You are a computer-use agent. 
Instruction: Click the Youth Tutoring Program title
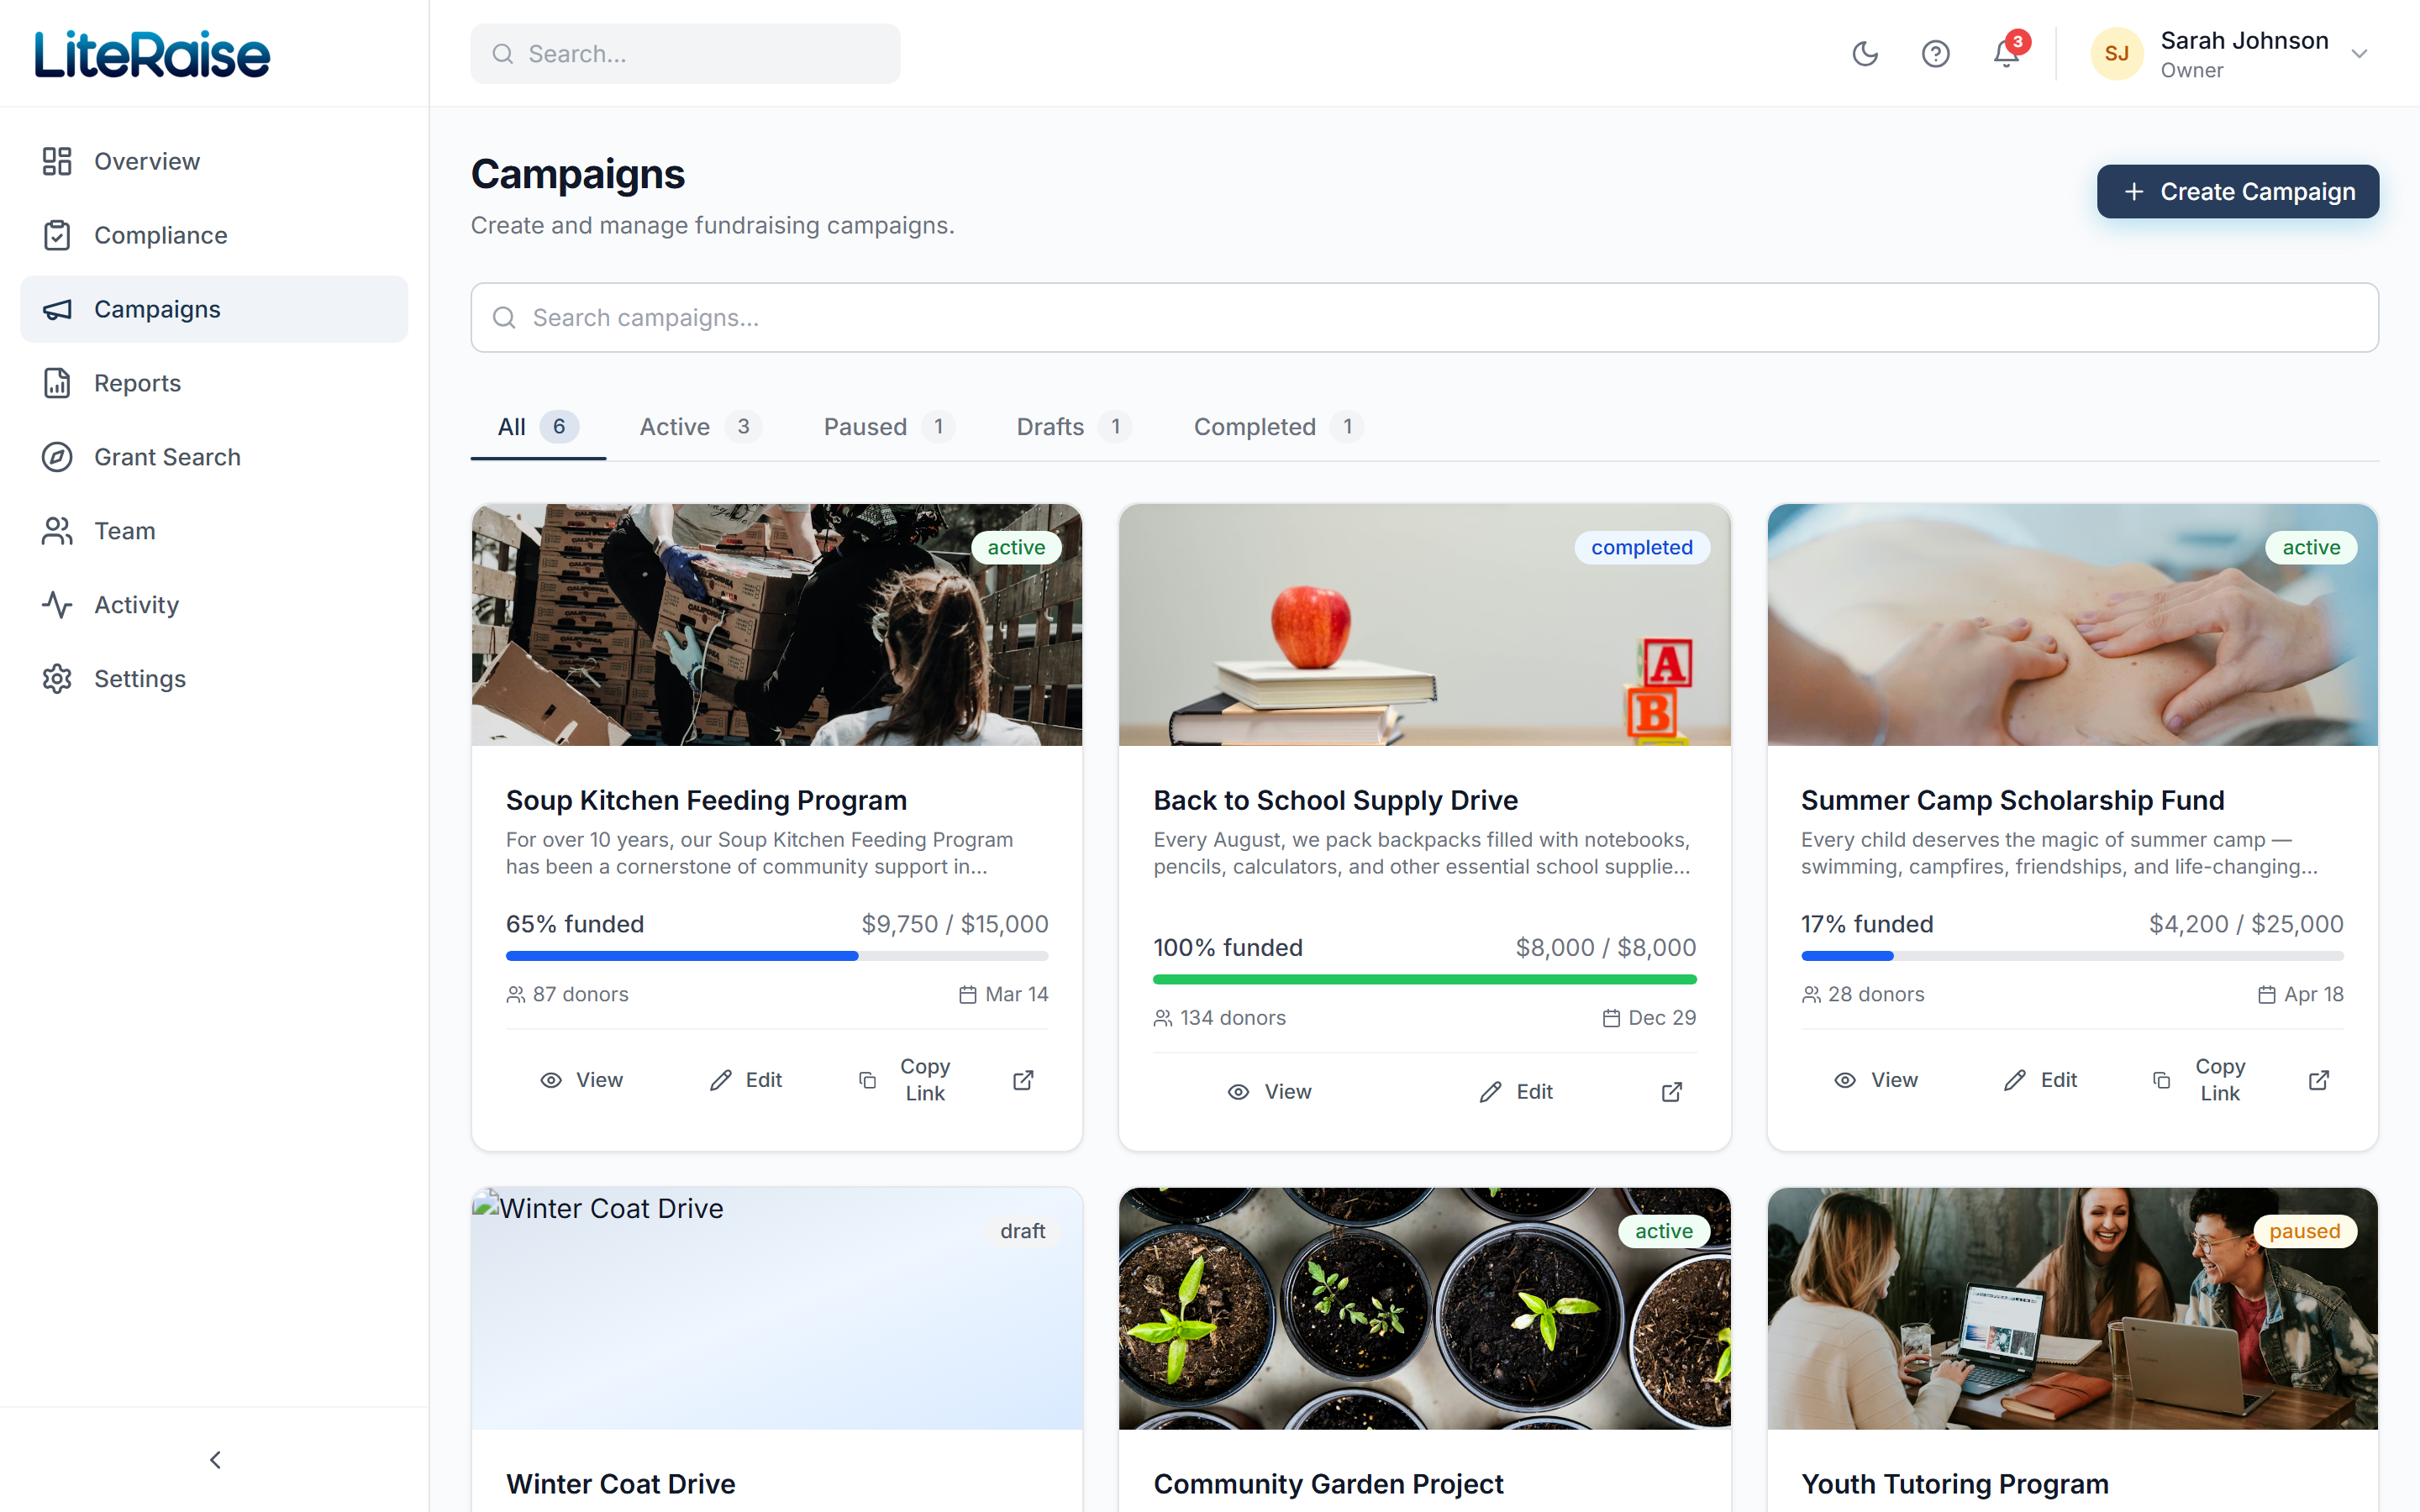[1954, 1484]
